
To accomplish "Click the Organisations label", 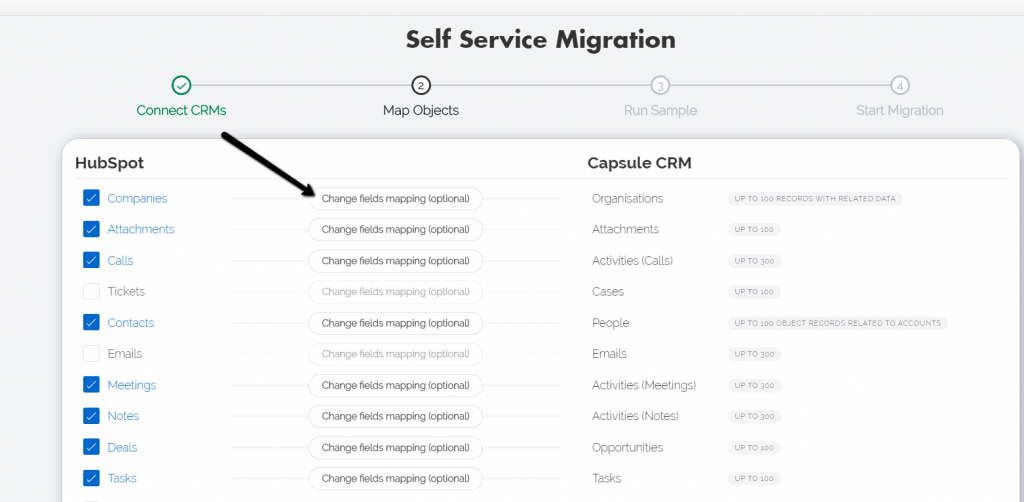I will click(628, 198).
